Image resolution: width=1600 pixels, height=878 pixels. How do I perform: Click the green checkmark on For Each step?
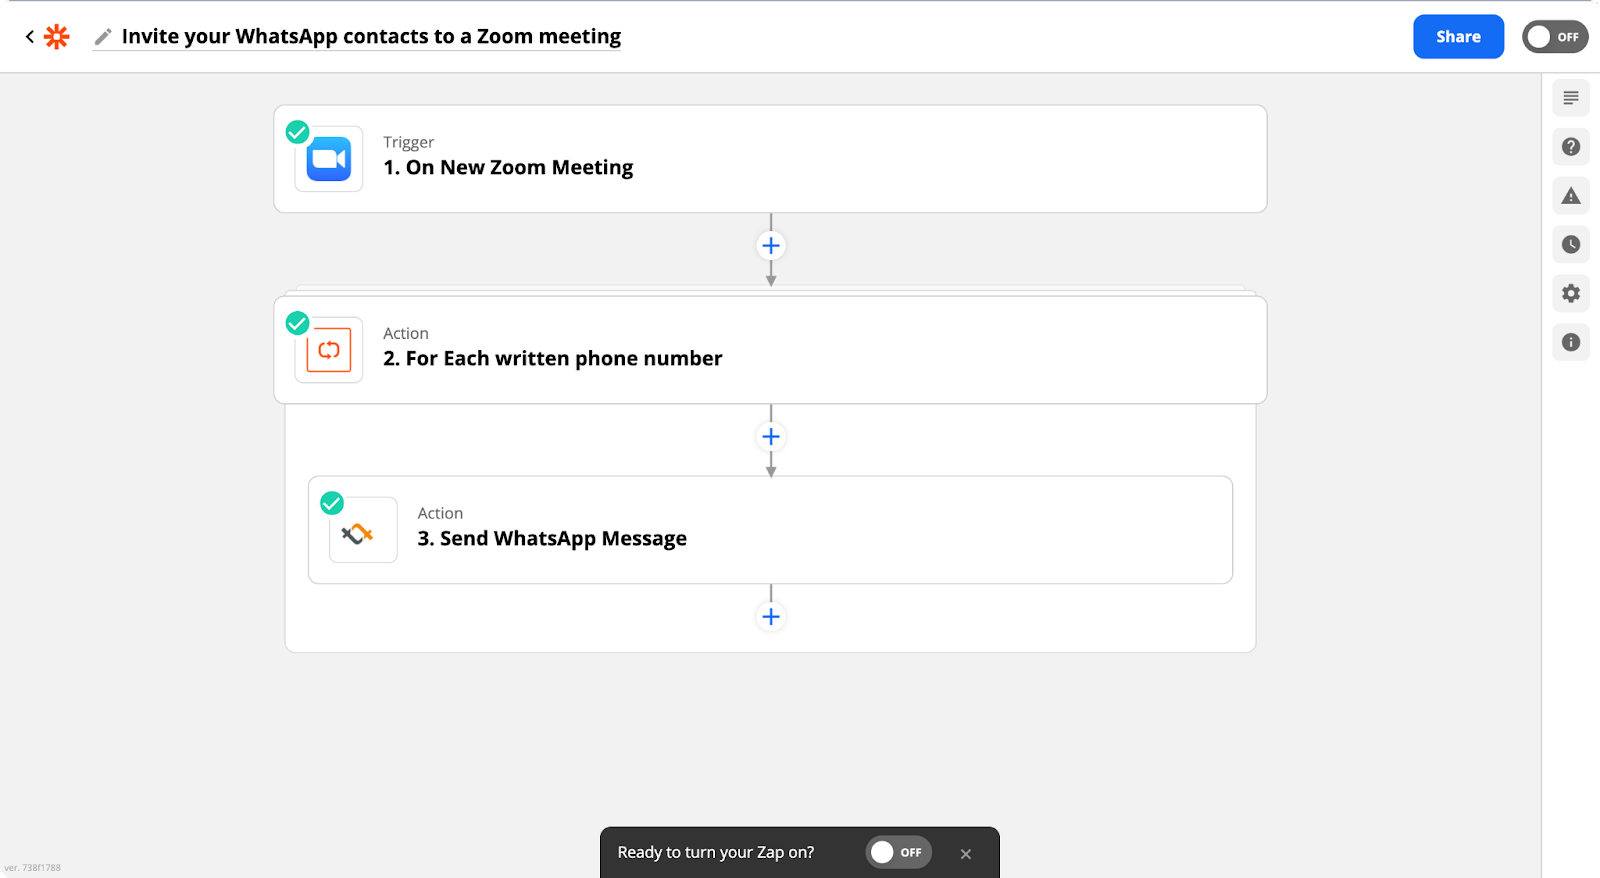coord(297,323)
